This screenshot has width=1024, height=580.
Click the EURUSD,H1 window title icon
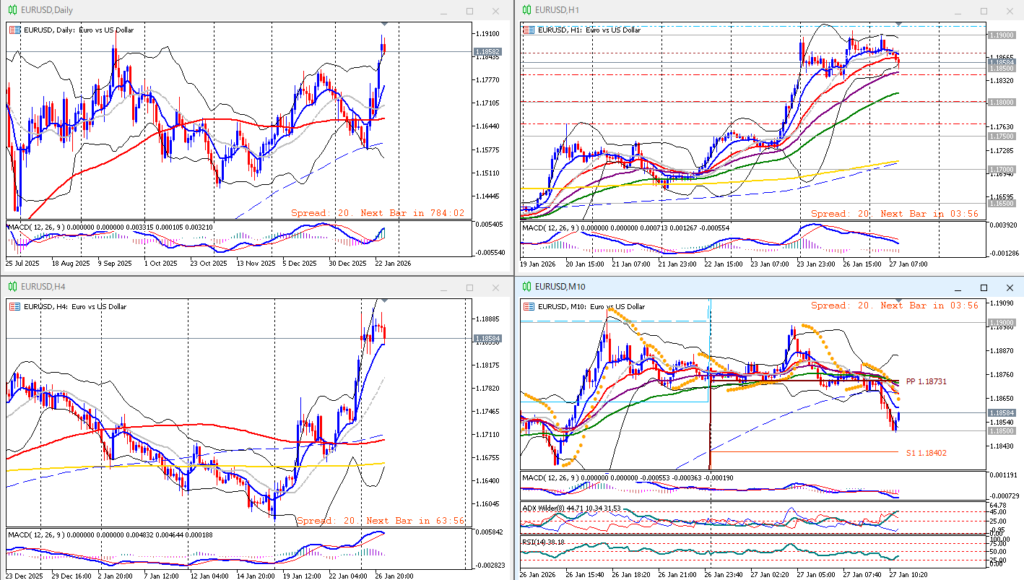pyautogui.click(x=526, y=9)
